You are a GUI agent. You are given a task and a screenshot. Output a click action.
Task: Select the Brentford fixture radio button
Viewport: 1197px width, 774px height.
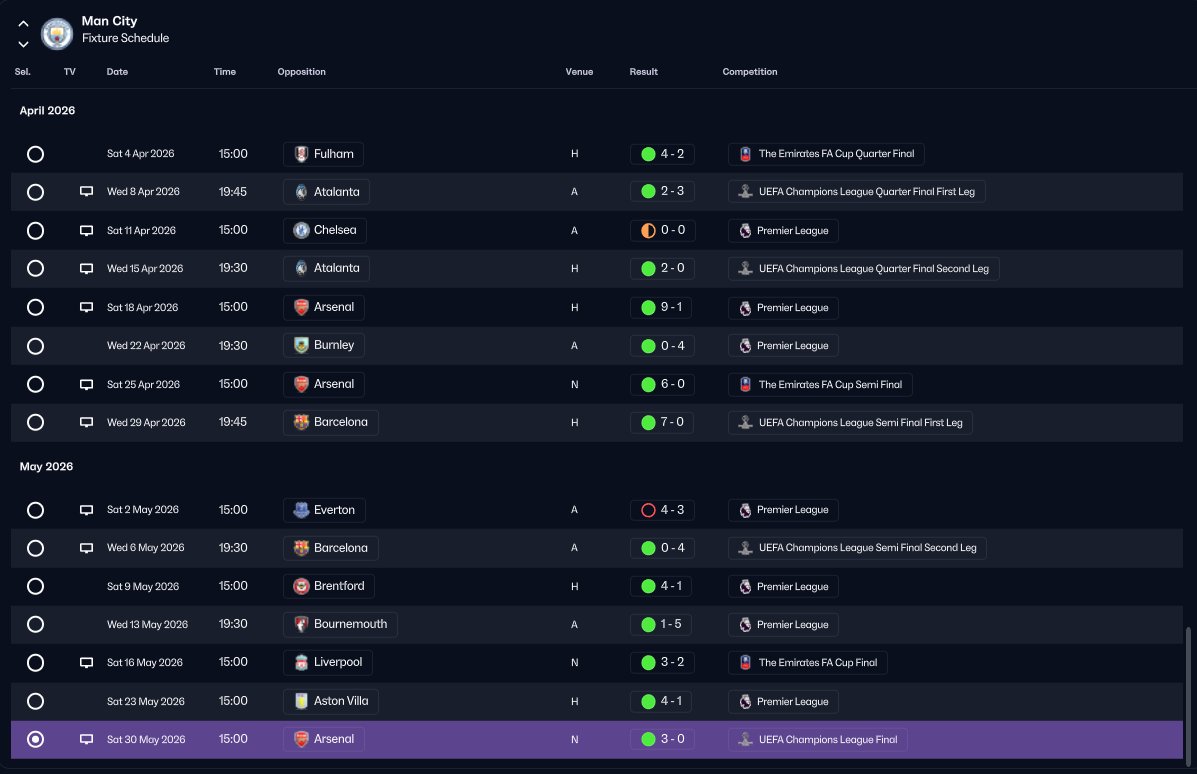coord(35,586)
